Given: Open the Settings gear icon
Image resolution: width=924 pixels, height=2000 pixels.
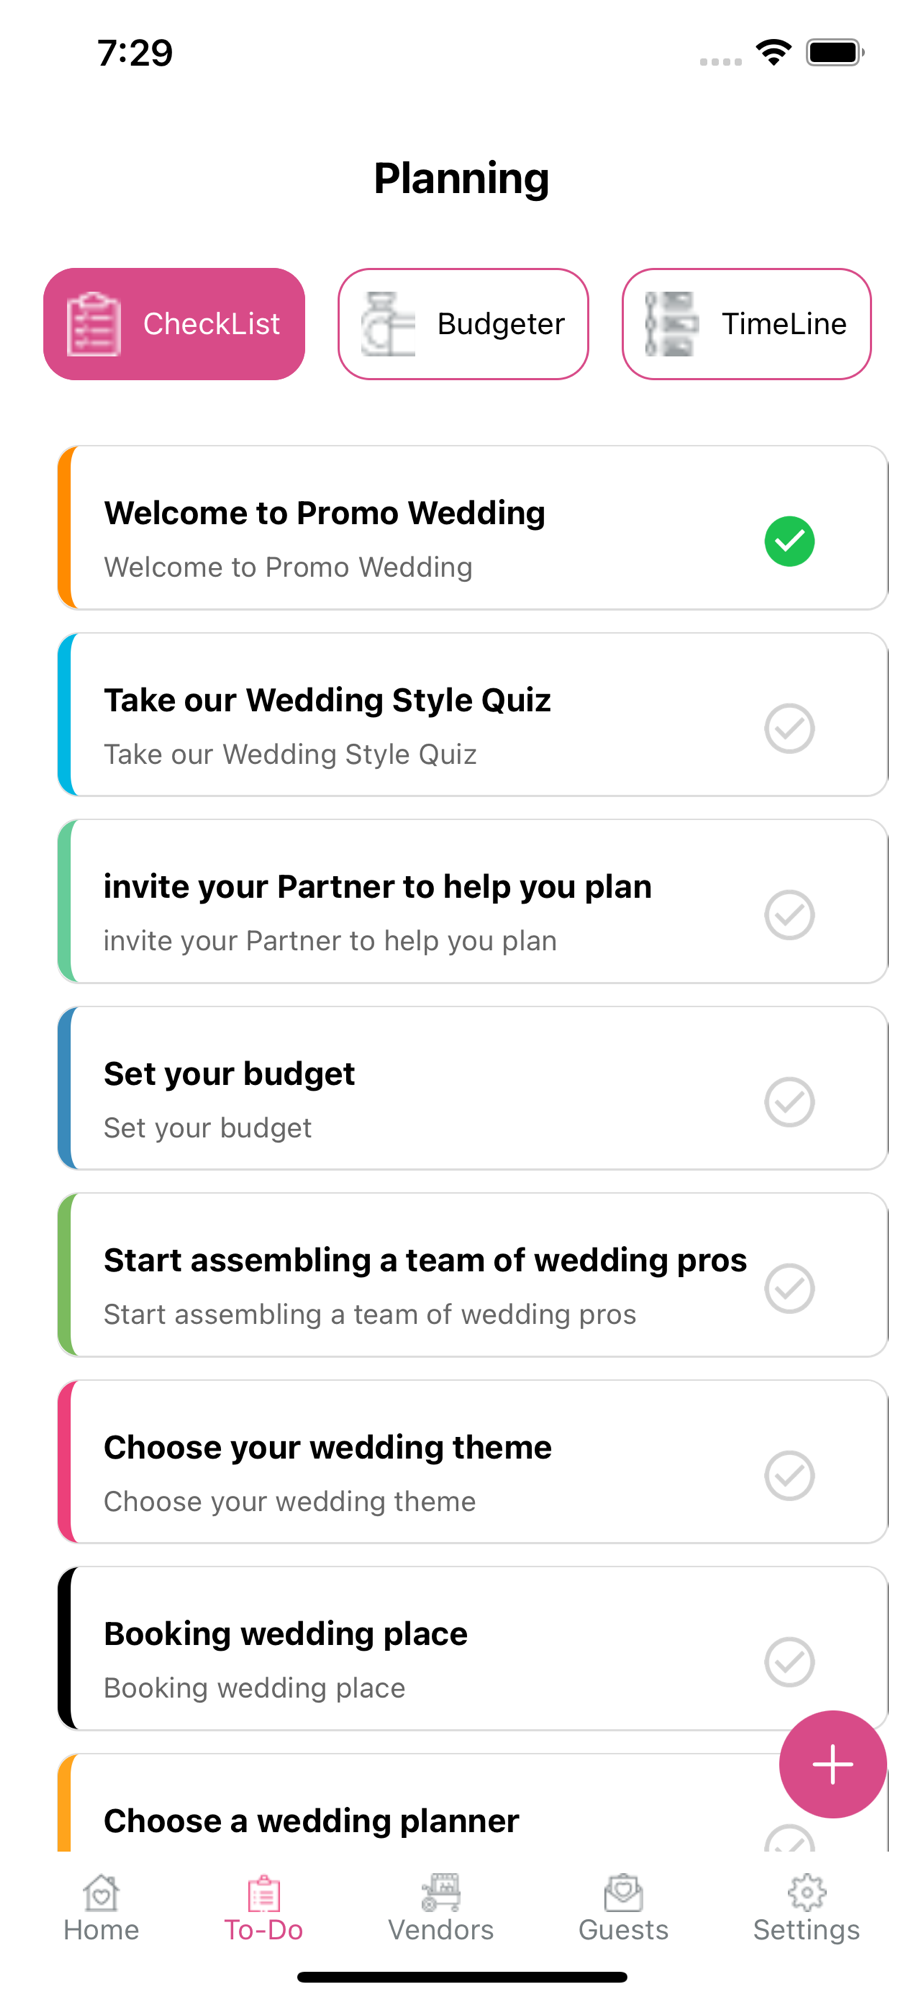Looking at the screenshot, I should pyautogui.click(x=807, y=1892).
